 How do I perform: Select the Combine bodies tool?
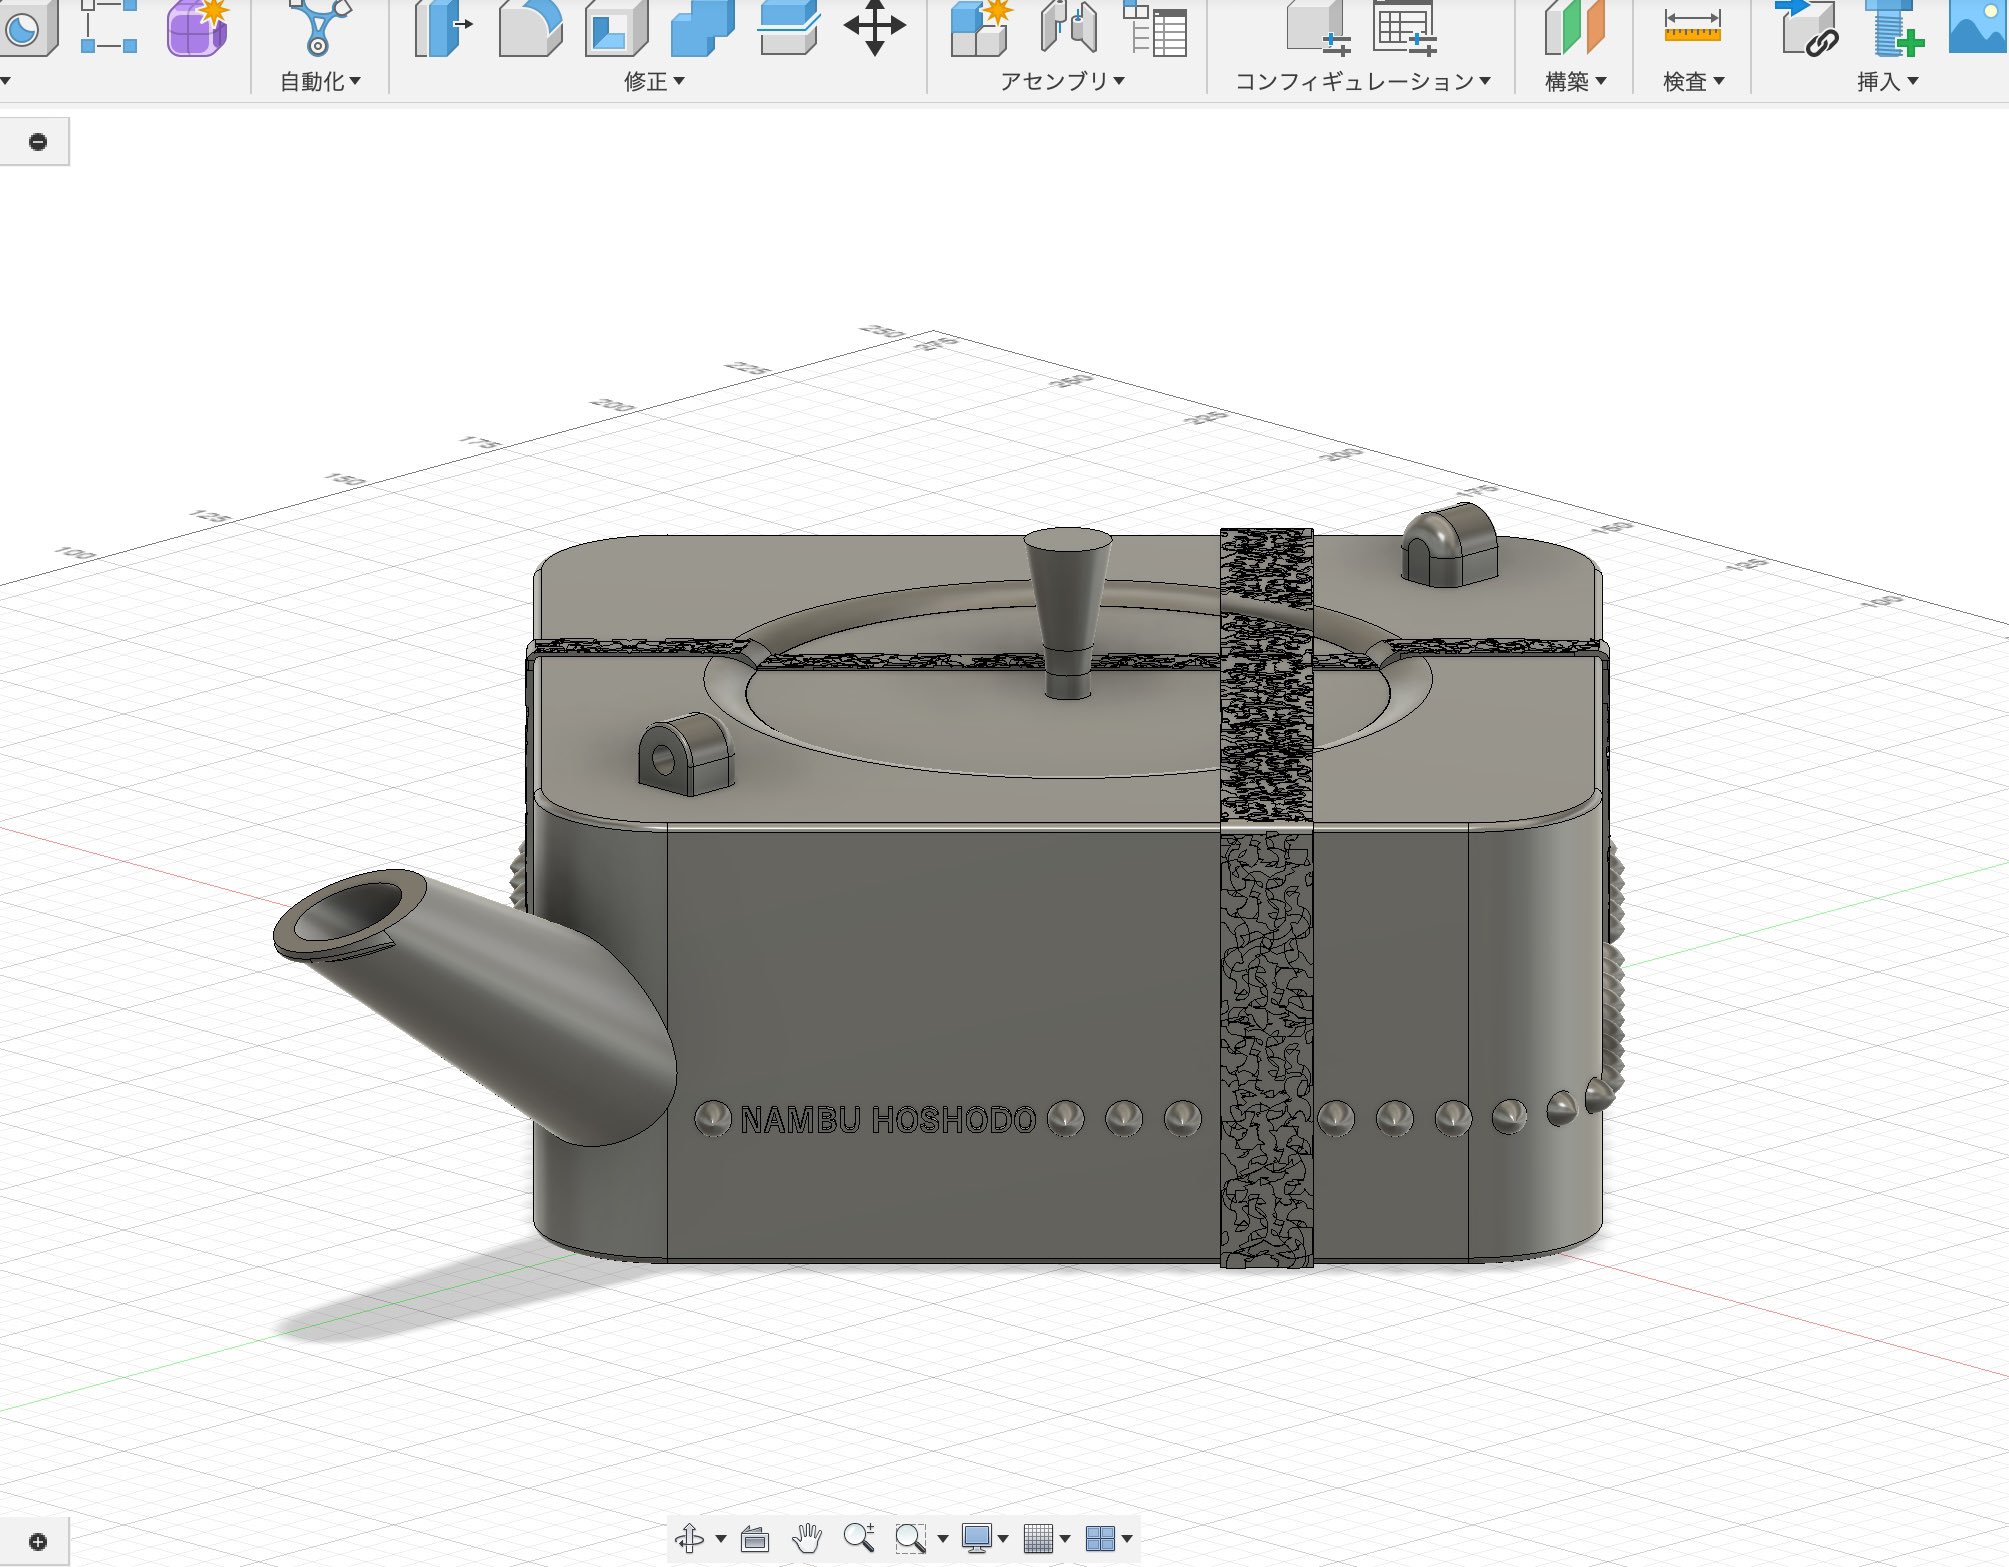(702, 27)
